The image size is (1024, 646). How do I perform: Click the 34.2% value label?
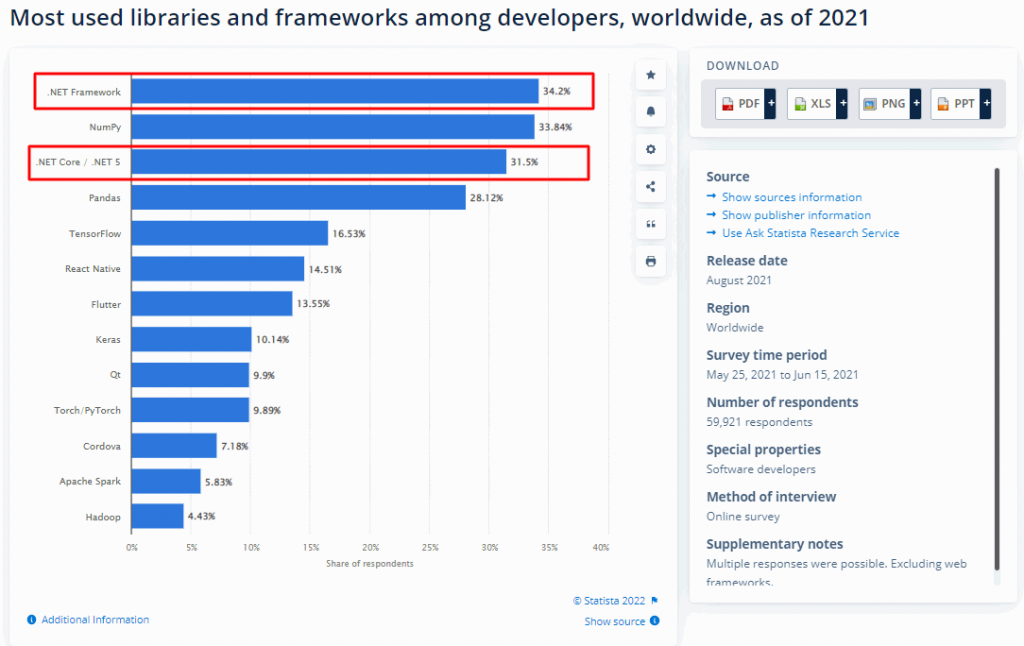coord(556,91)
